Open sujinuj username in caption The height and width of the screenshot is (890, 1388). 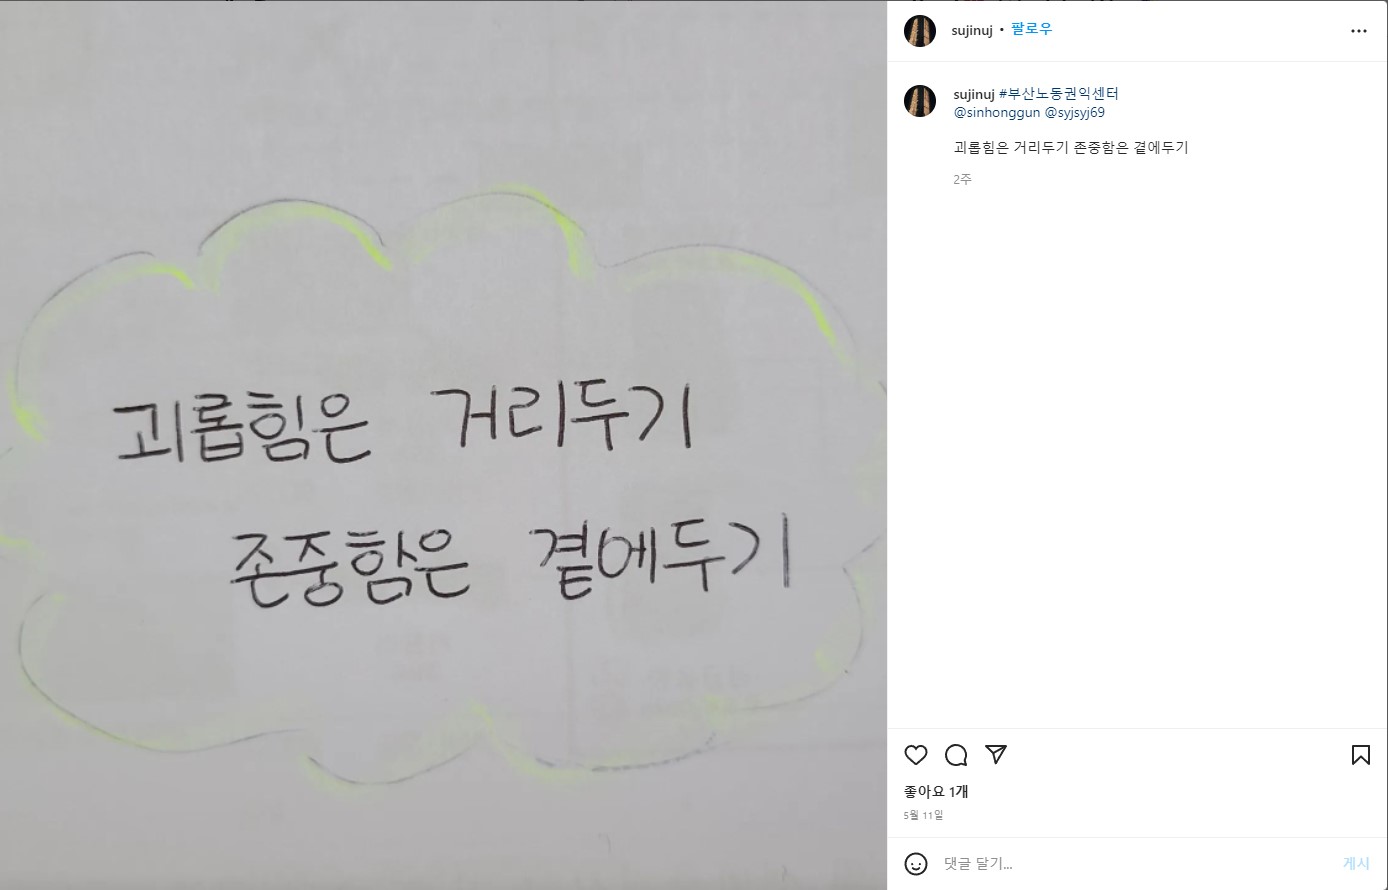click(973, 94)
